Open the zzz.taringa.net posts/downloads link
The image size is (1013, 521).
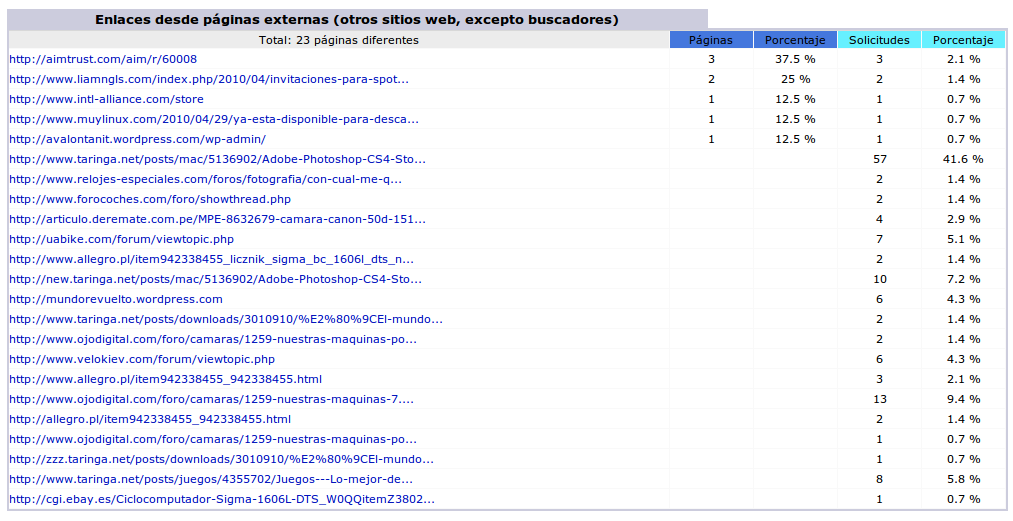coord(221,460)
